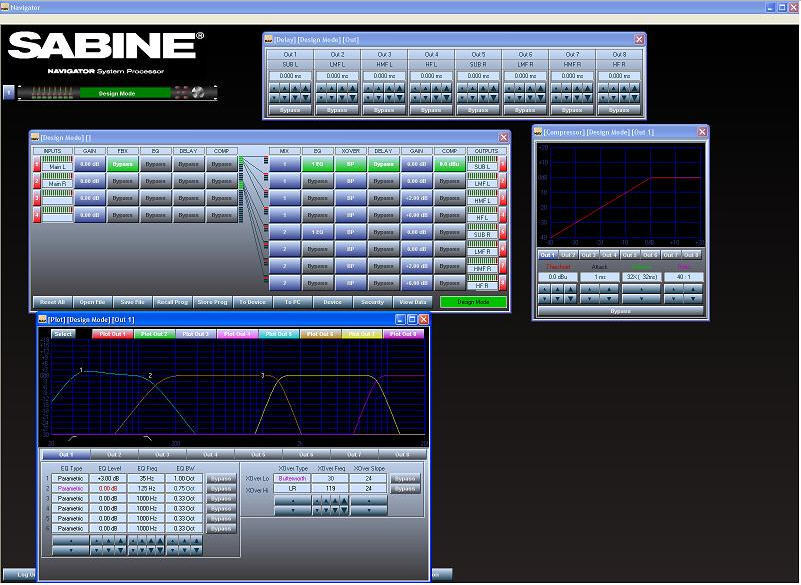The width and height of the screenshot is (801, 585).
Task: Click largest up arrow under the EQ Freq column
Action: click(x=160, y=541)
